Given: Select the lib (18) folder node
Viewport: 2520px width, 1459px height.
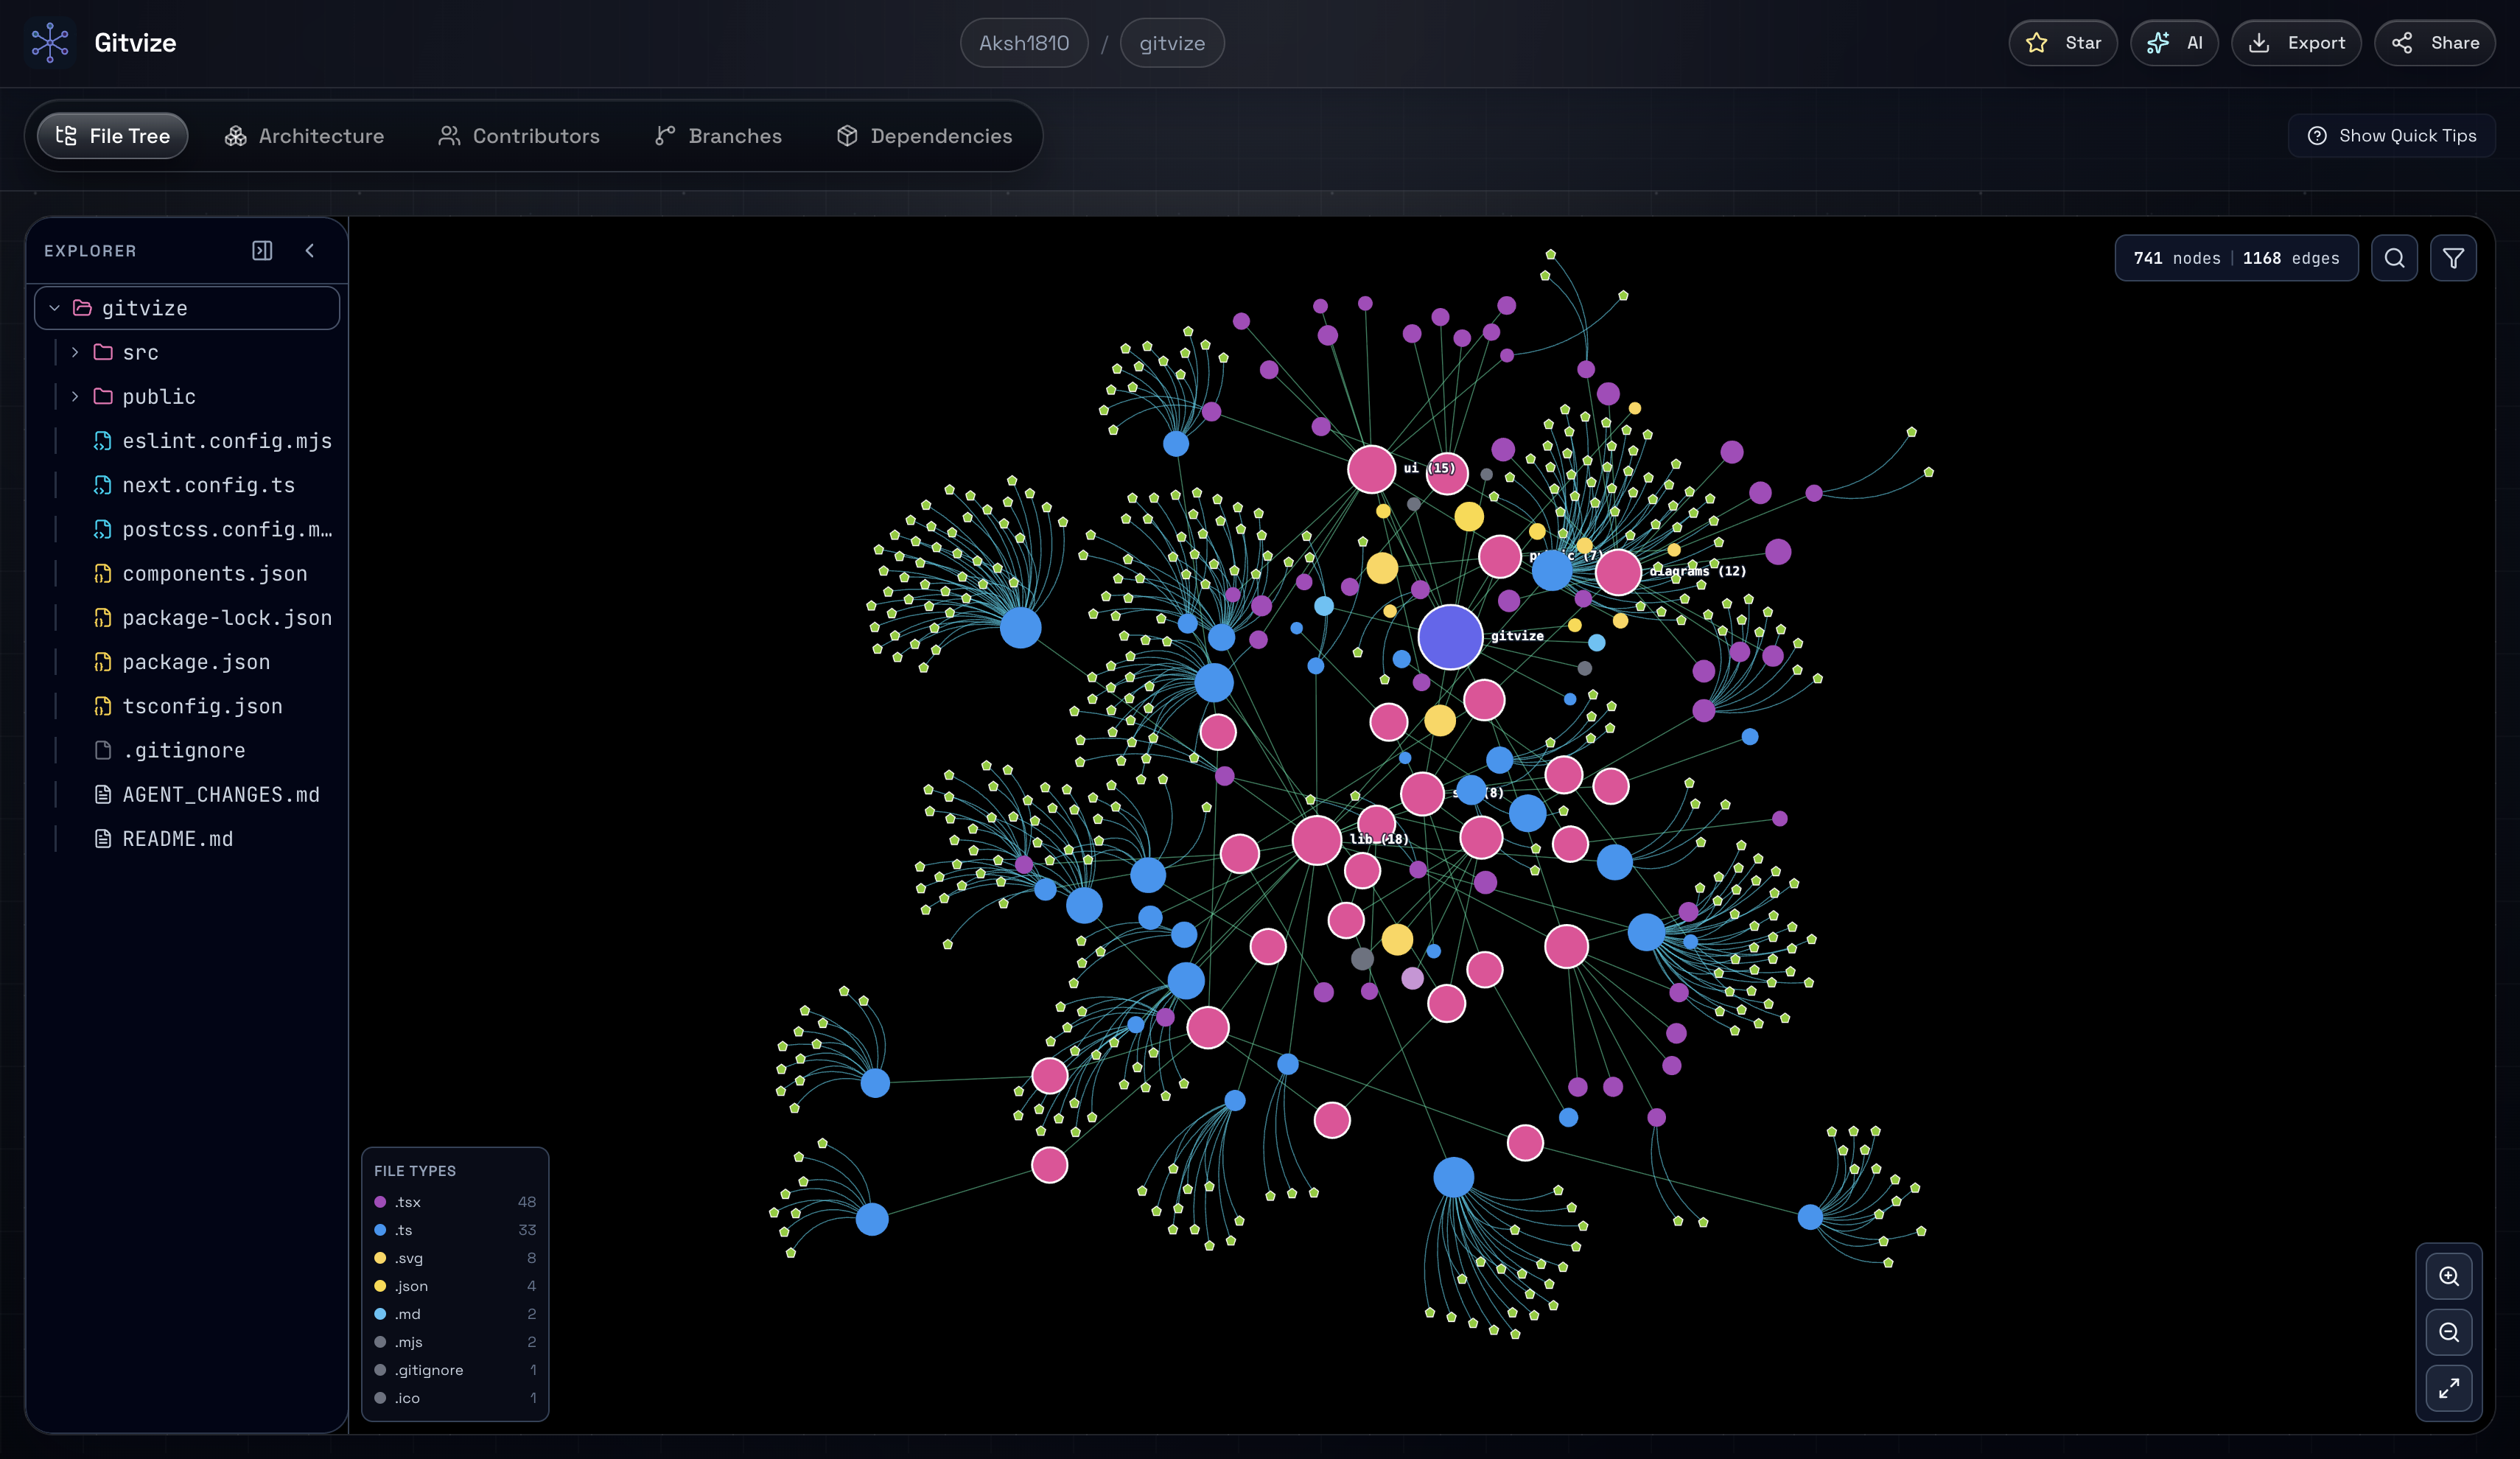Looking at the screenshot, I should point(1316,840).
